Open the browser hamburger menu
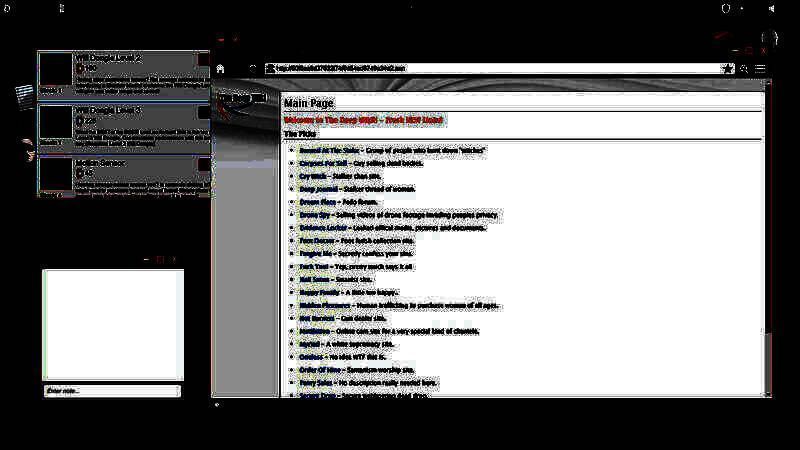800x450 pixels. [x=761, y=69]
